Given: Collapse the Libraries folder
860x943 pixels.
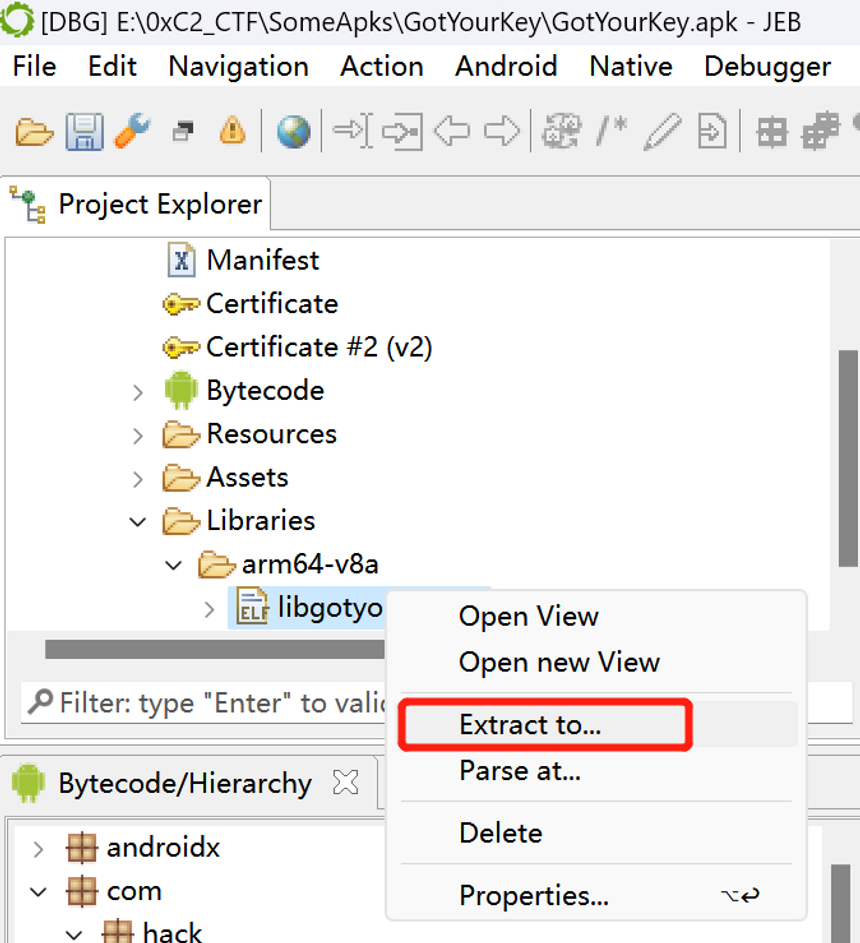Looking at the screenshot, I should pos(137,521).
